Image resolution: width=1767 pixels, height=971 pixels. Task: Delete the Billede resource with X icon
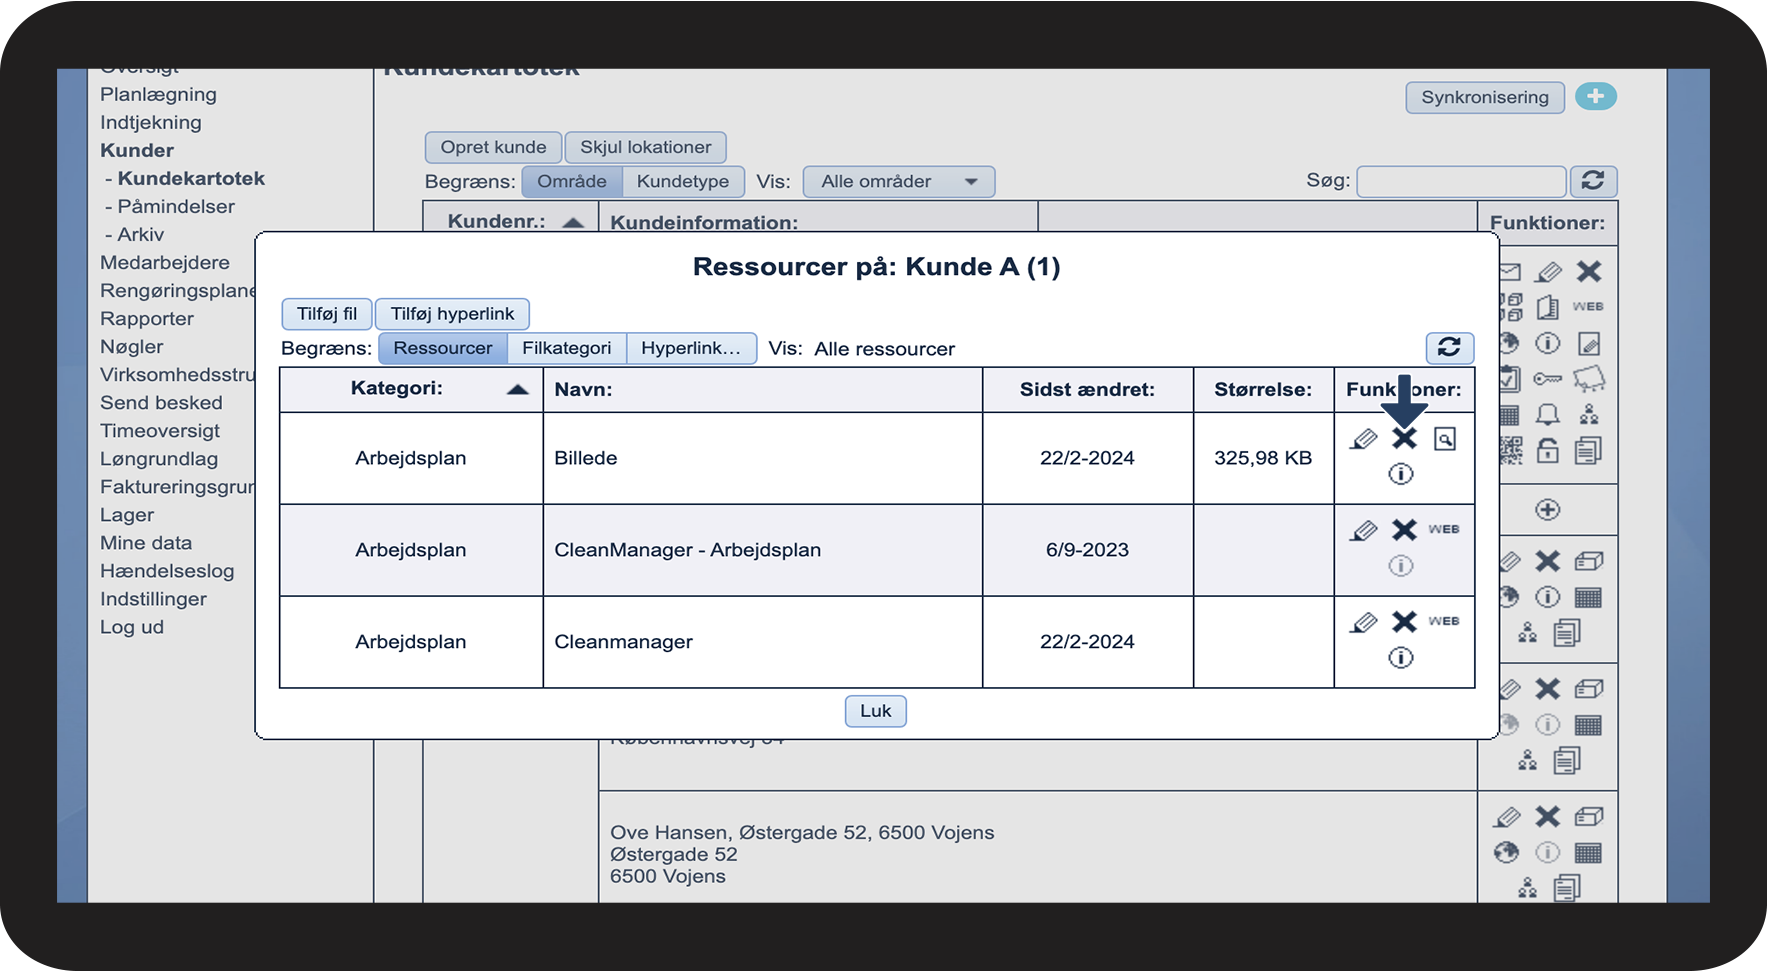coord(1404,439)
